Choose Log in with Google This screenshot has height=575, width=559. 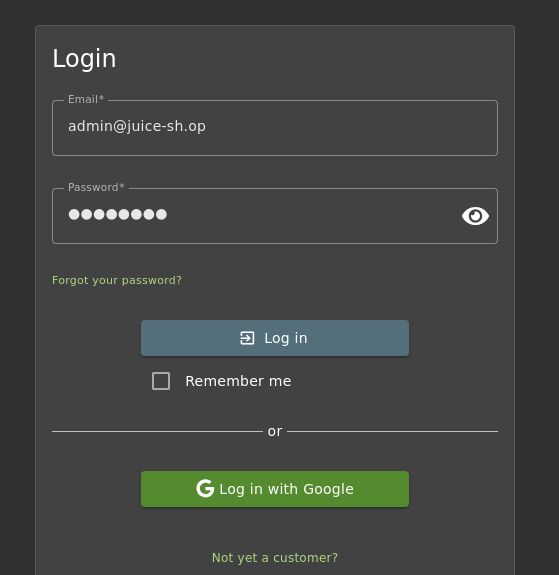275,489
